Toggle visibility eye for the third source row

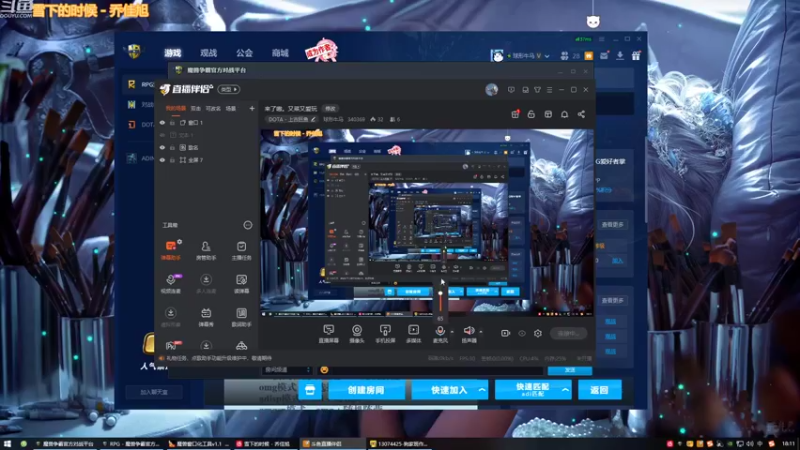tap(162, 147)
